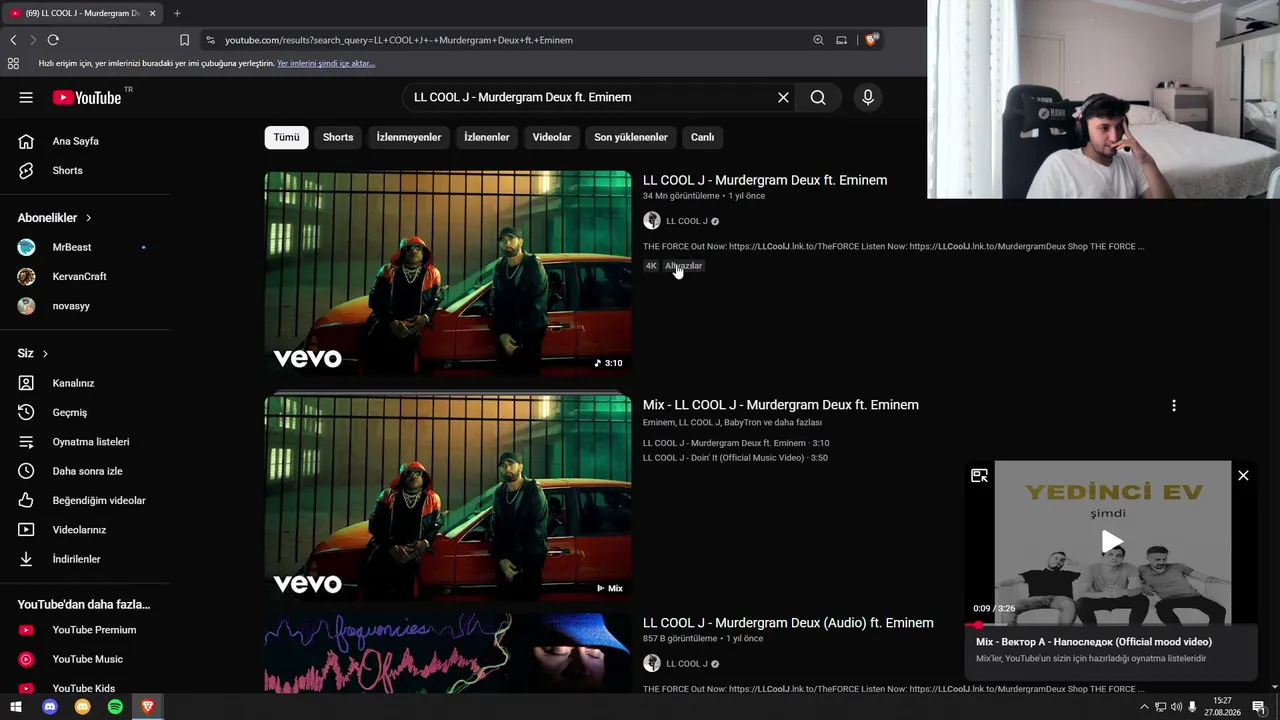Select the Son yüklenenler filter chip

click(631, 137)
